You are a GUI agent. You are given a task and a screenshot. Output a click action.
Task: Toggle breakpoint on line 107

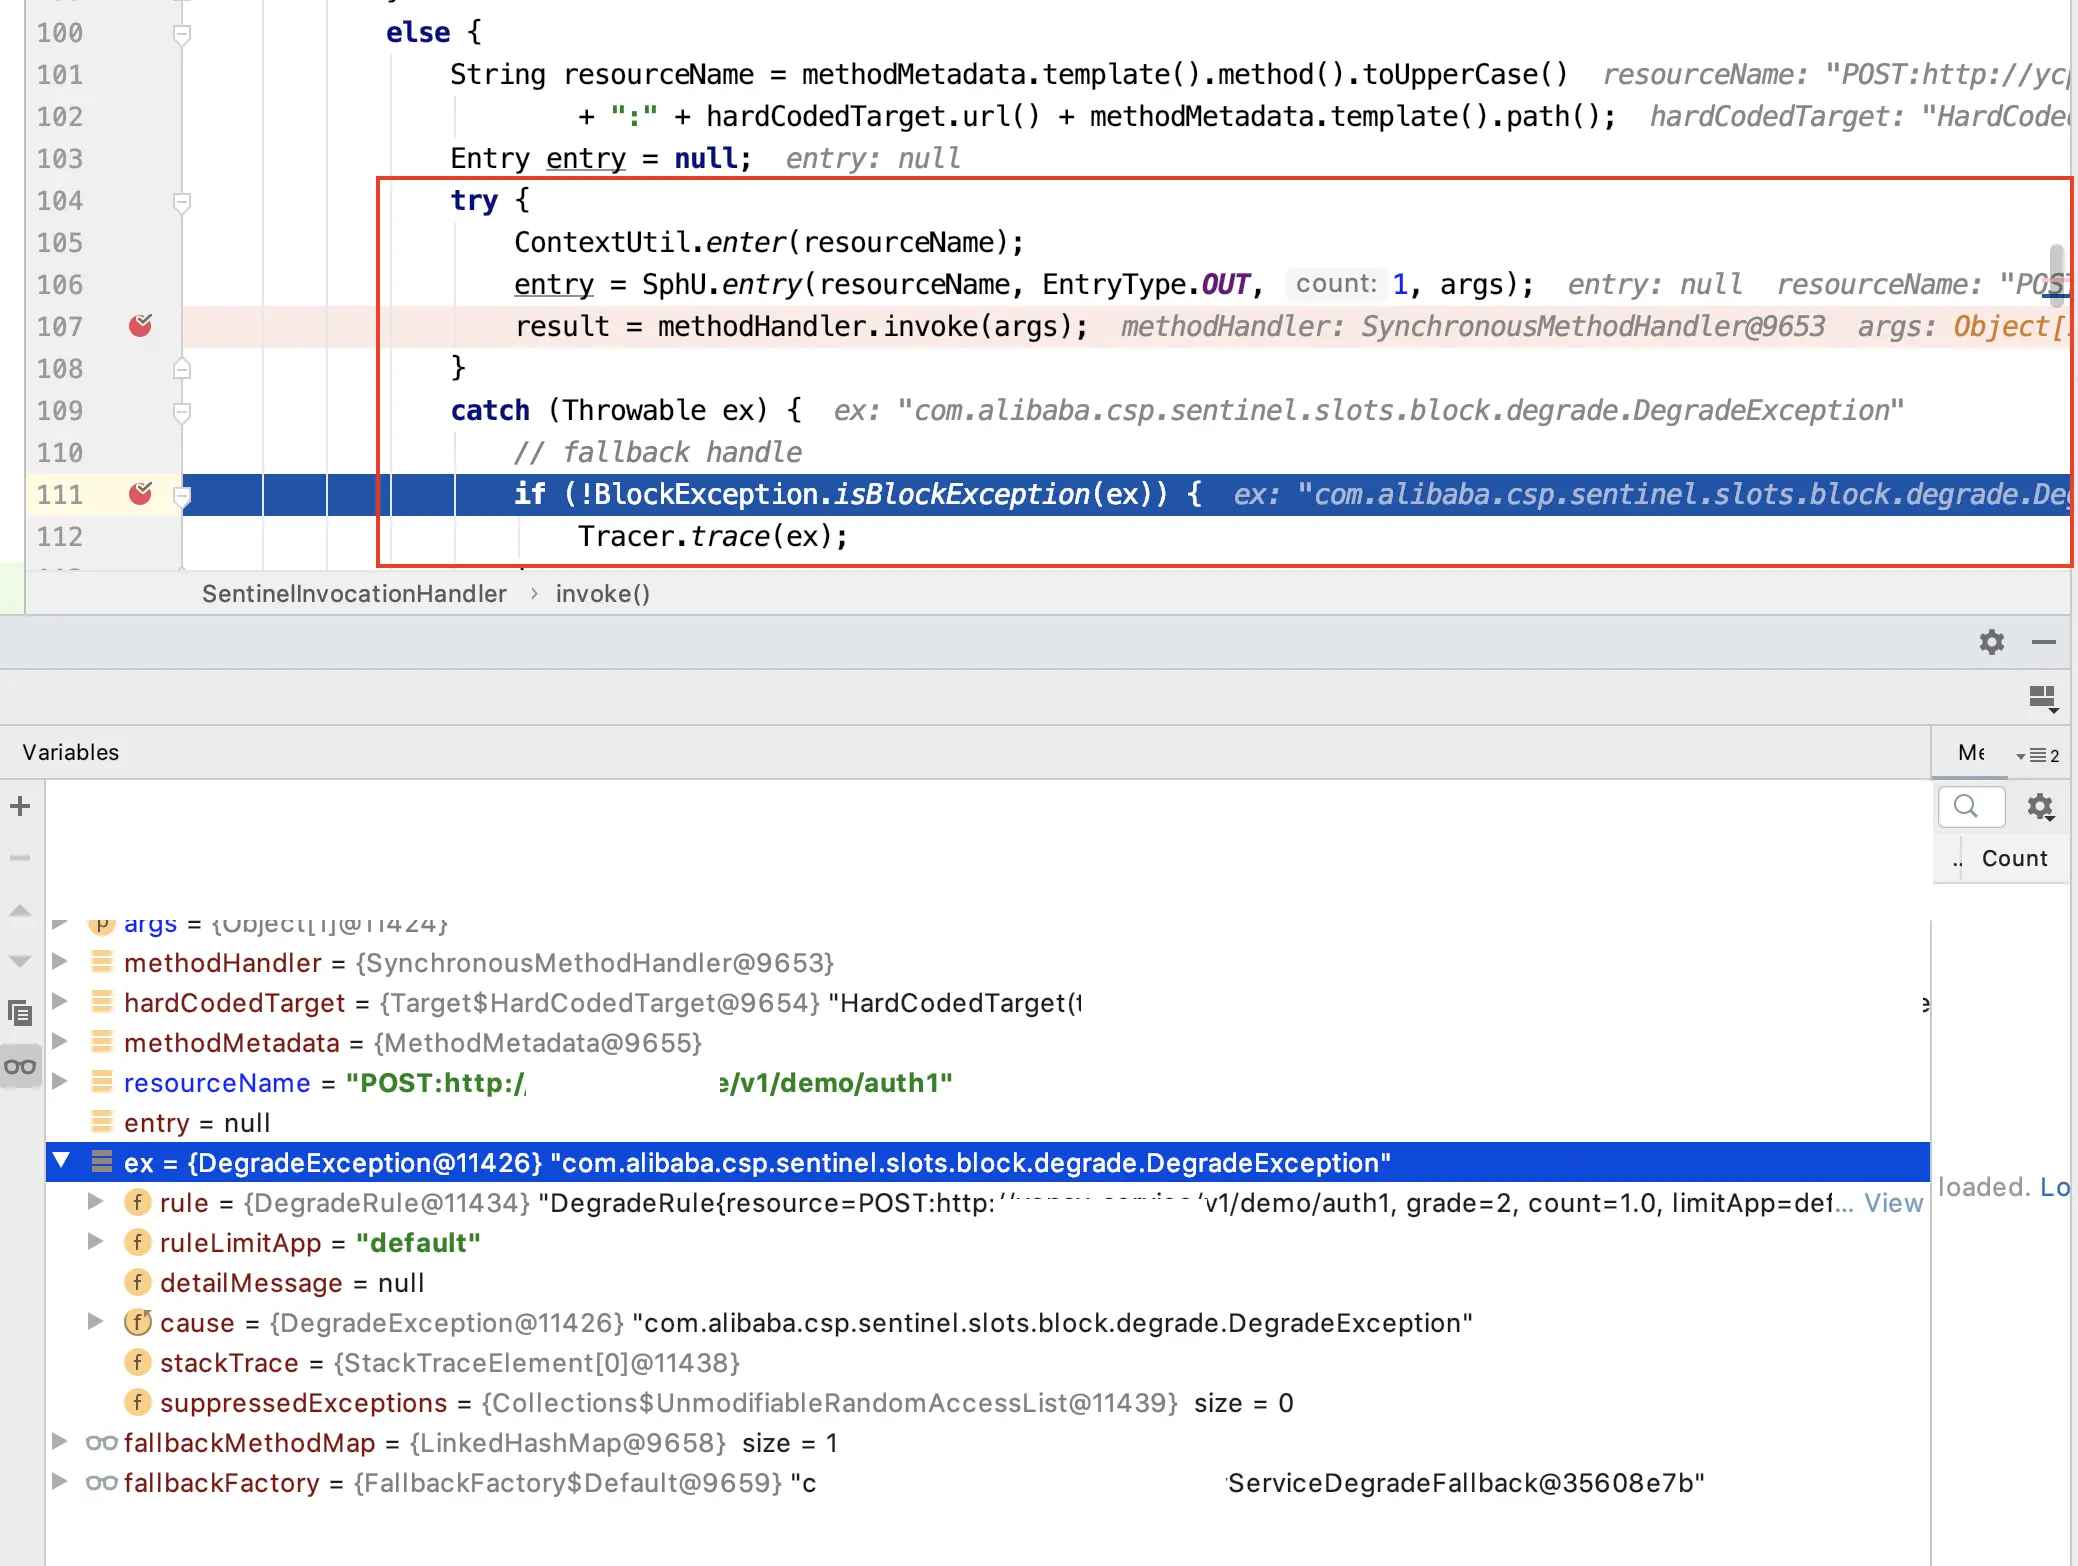[141, 326]
